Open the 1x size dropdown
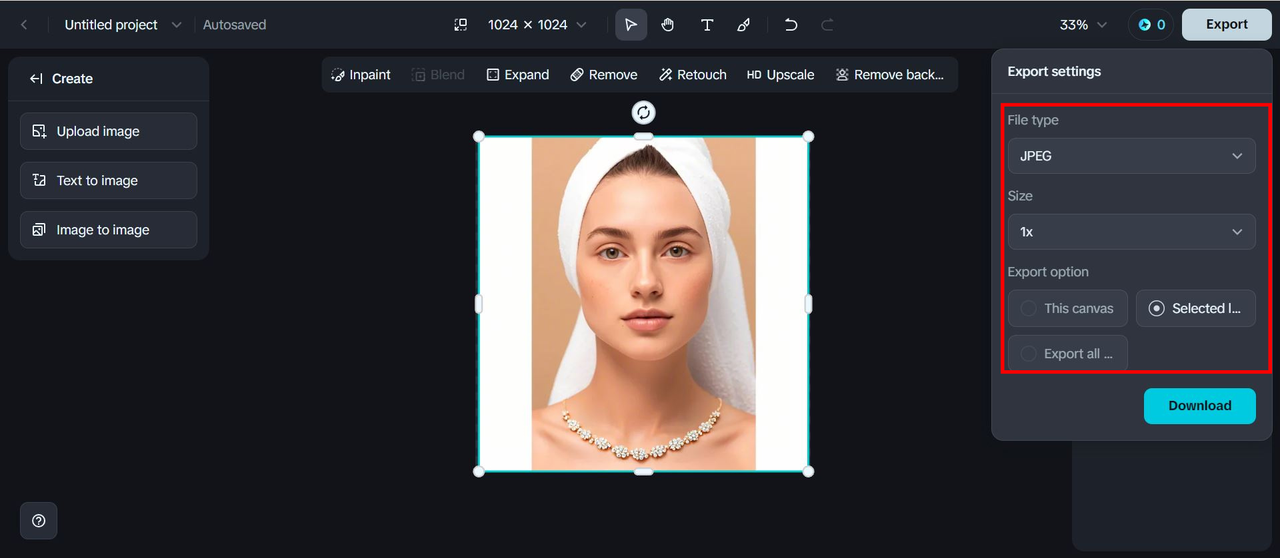Image resolution: width=1280 pixels, height=558 pixels. tap(1131, 232)
